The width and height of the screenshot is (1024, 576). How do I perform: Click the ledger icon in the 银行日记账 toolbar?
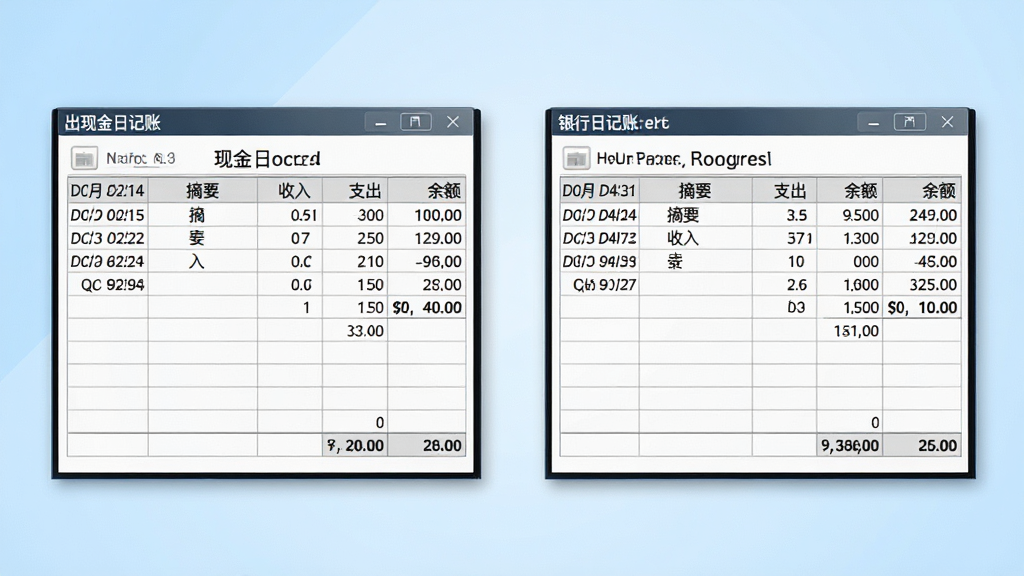click(x=576, y=158)
